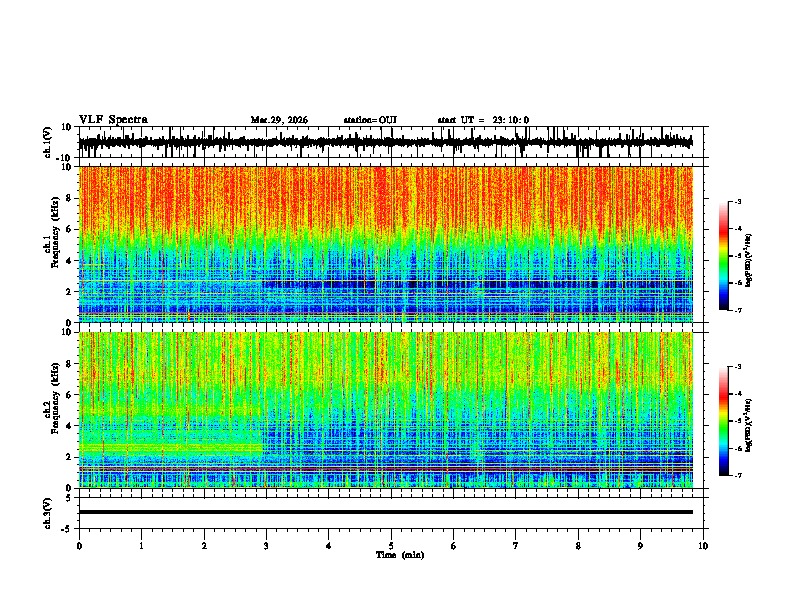
Task: Click the time axis tick label '8'
Action: coord(578,546)
